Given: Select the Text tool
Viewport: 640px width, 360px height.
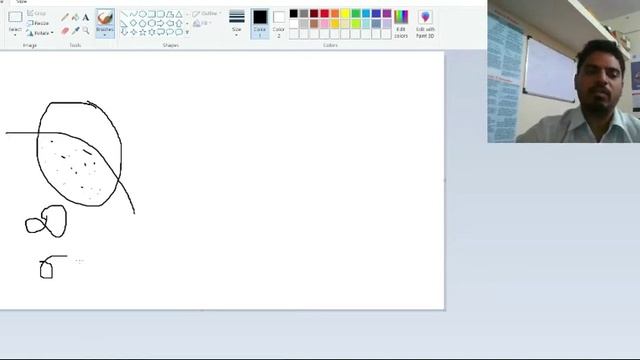Looking at the screenshot, I should click(x=86, y=17).
